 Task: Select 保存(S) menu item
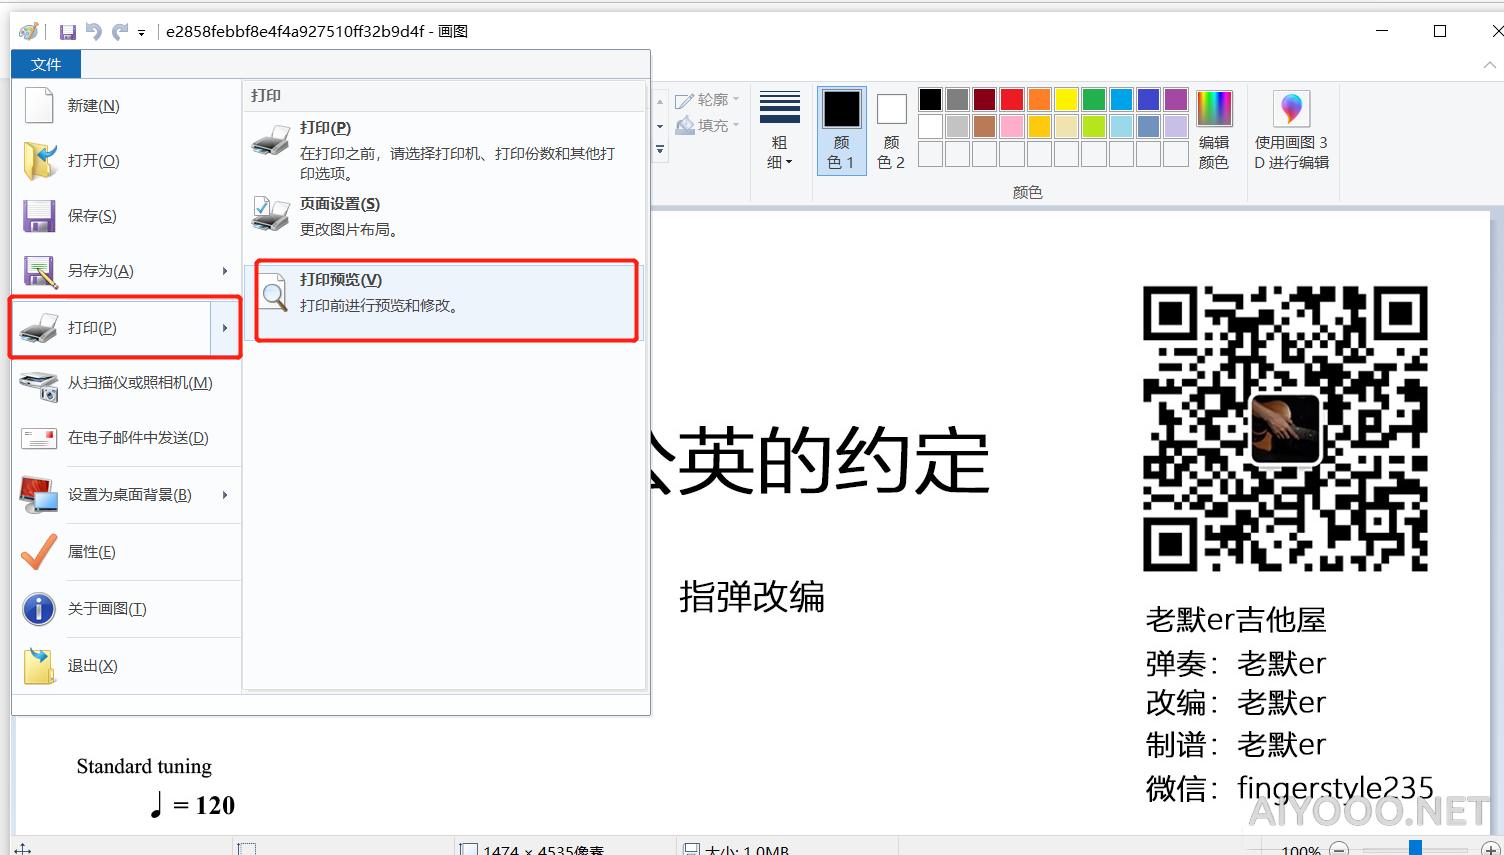point(126,216)
